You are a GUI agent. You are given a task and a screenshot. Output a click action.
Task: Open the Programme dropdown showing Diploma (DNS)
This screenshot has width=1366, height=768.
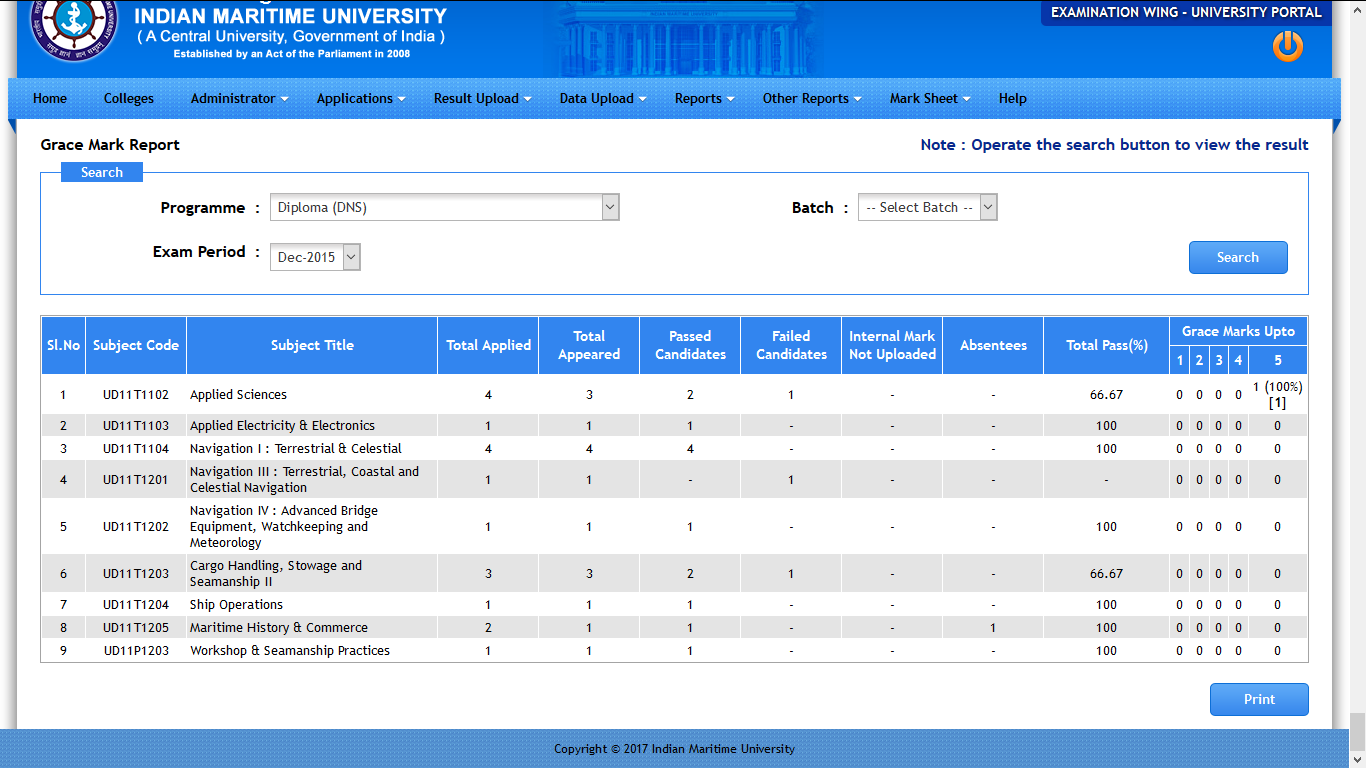(x=445, y=208)
